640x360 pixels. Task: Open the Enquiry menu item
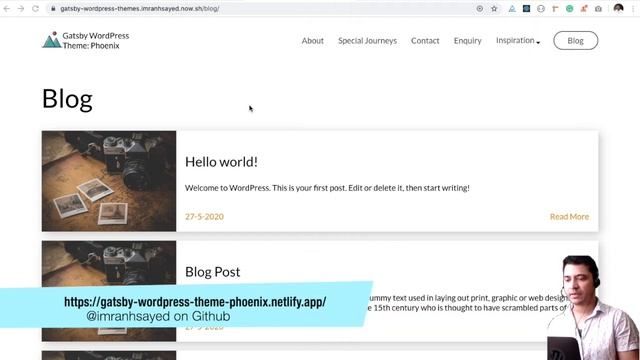point(467,40)
